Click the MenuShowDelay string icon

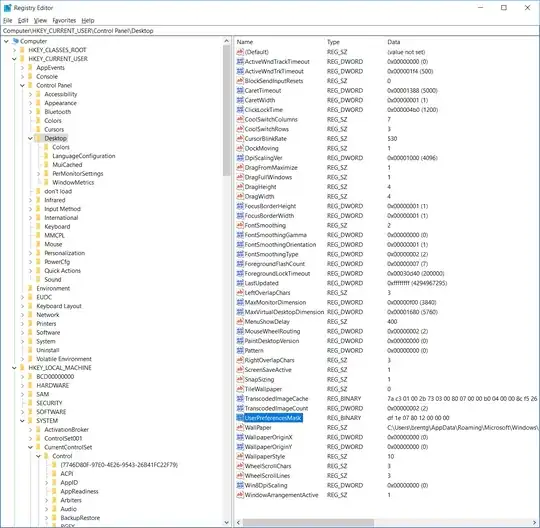pyautogui.click(x=240, y=321)
